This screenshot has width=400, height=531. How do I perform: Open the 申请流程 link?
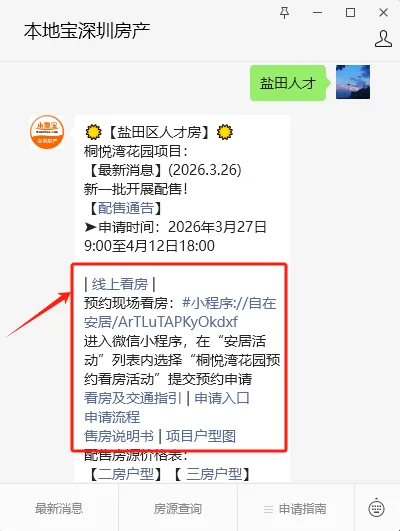point(112,417)
